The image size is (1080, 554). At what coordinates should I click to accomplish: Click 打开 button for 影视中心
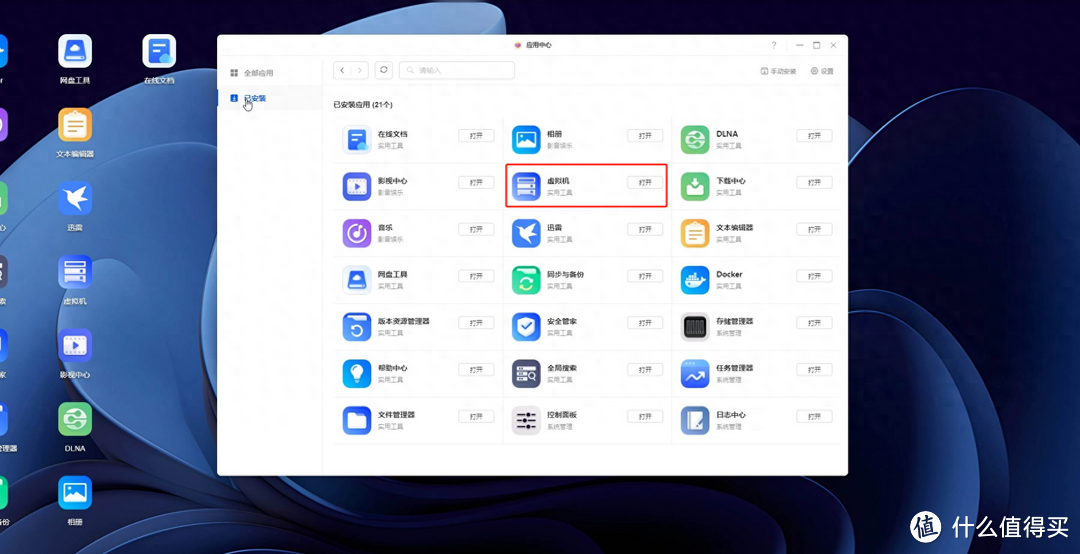point(476,183)
